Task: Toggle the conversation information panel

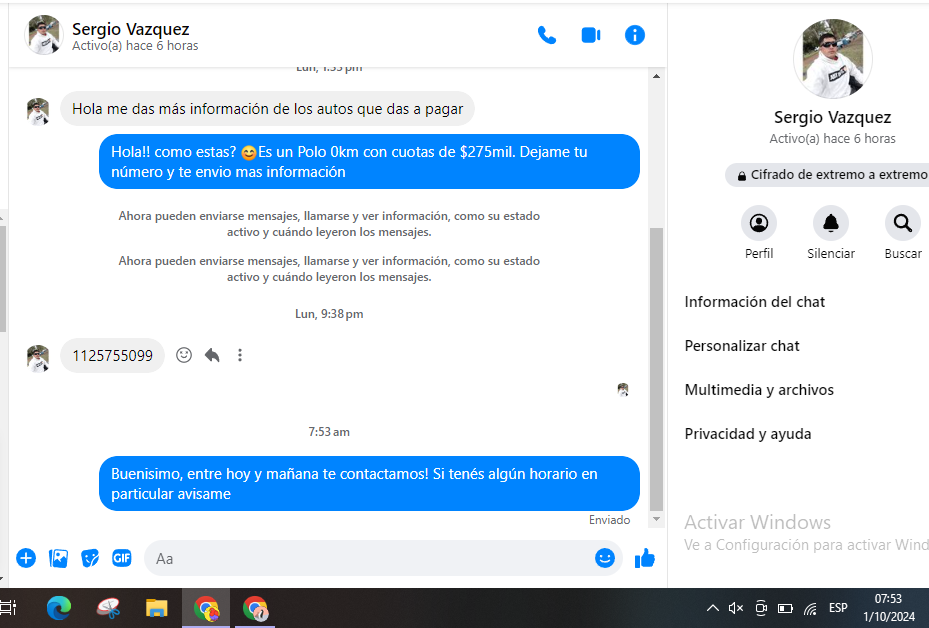Action: coord(634,35)
